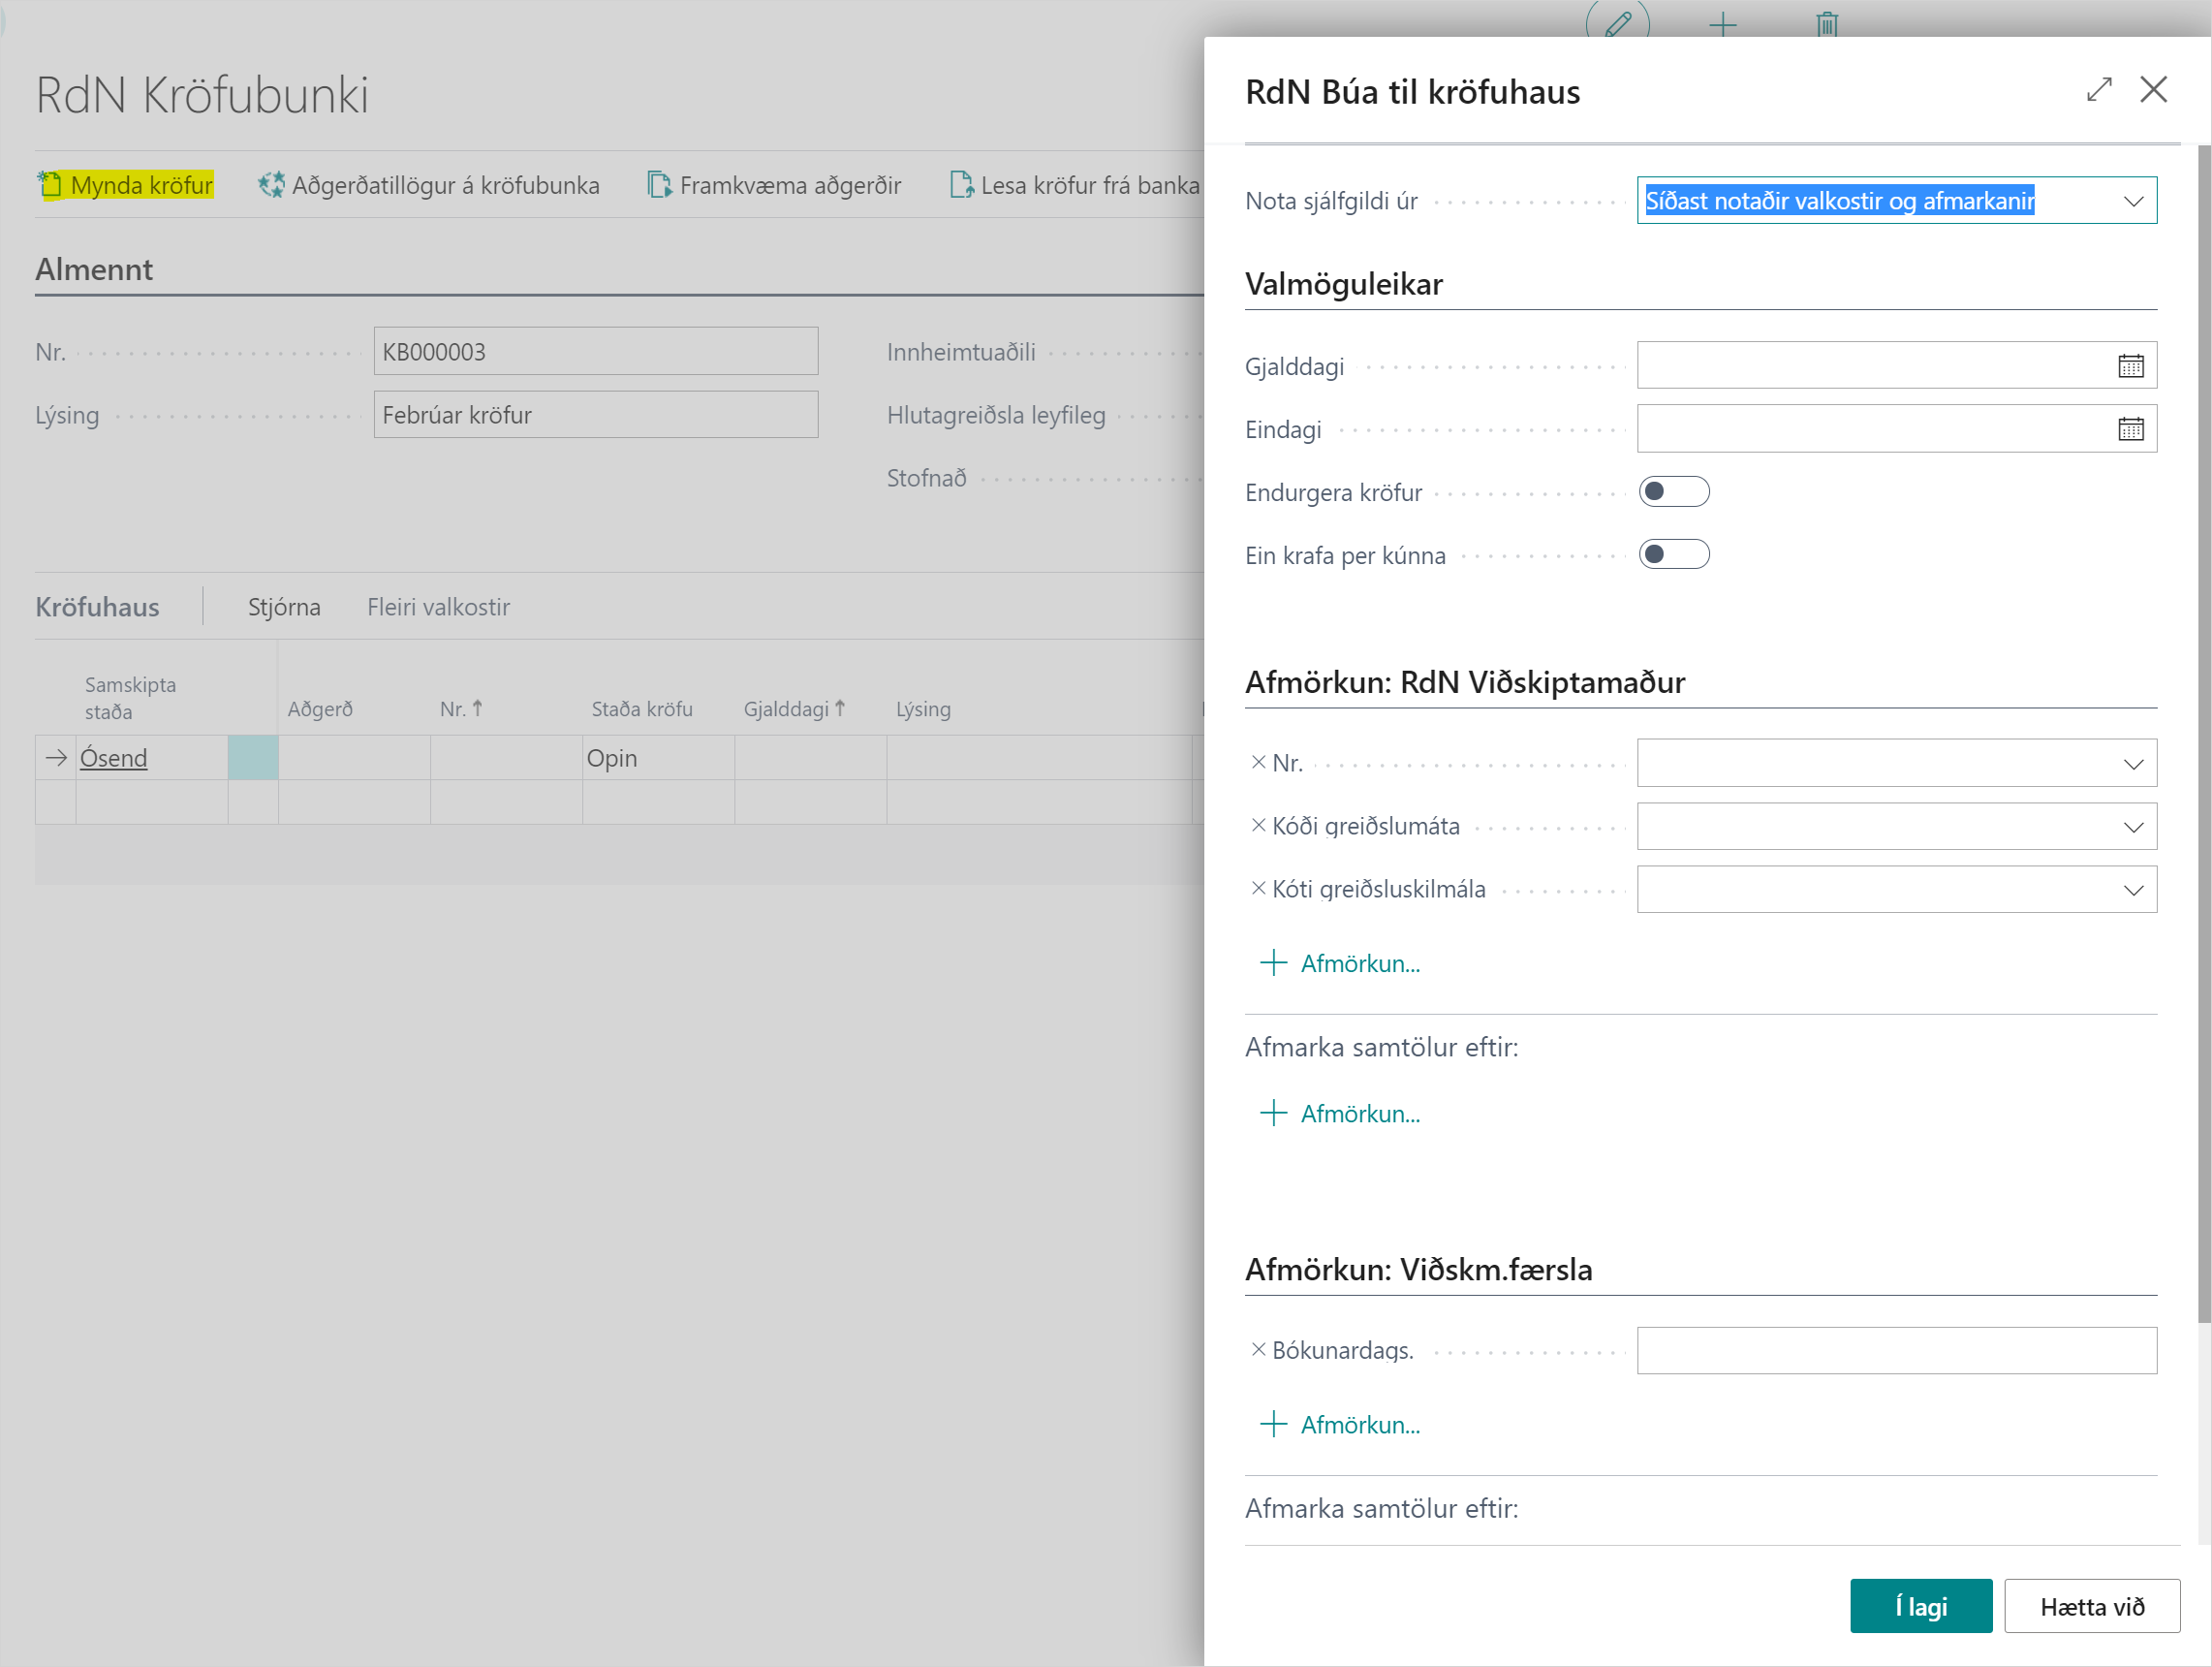
Task: Click the Aðgerð column header
Action: [x=320, y=709]
